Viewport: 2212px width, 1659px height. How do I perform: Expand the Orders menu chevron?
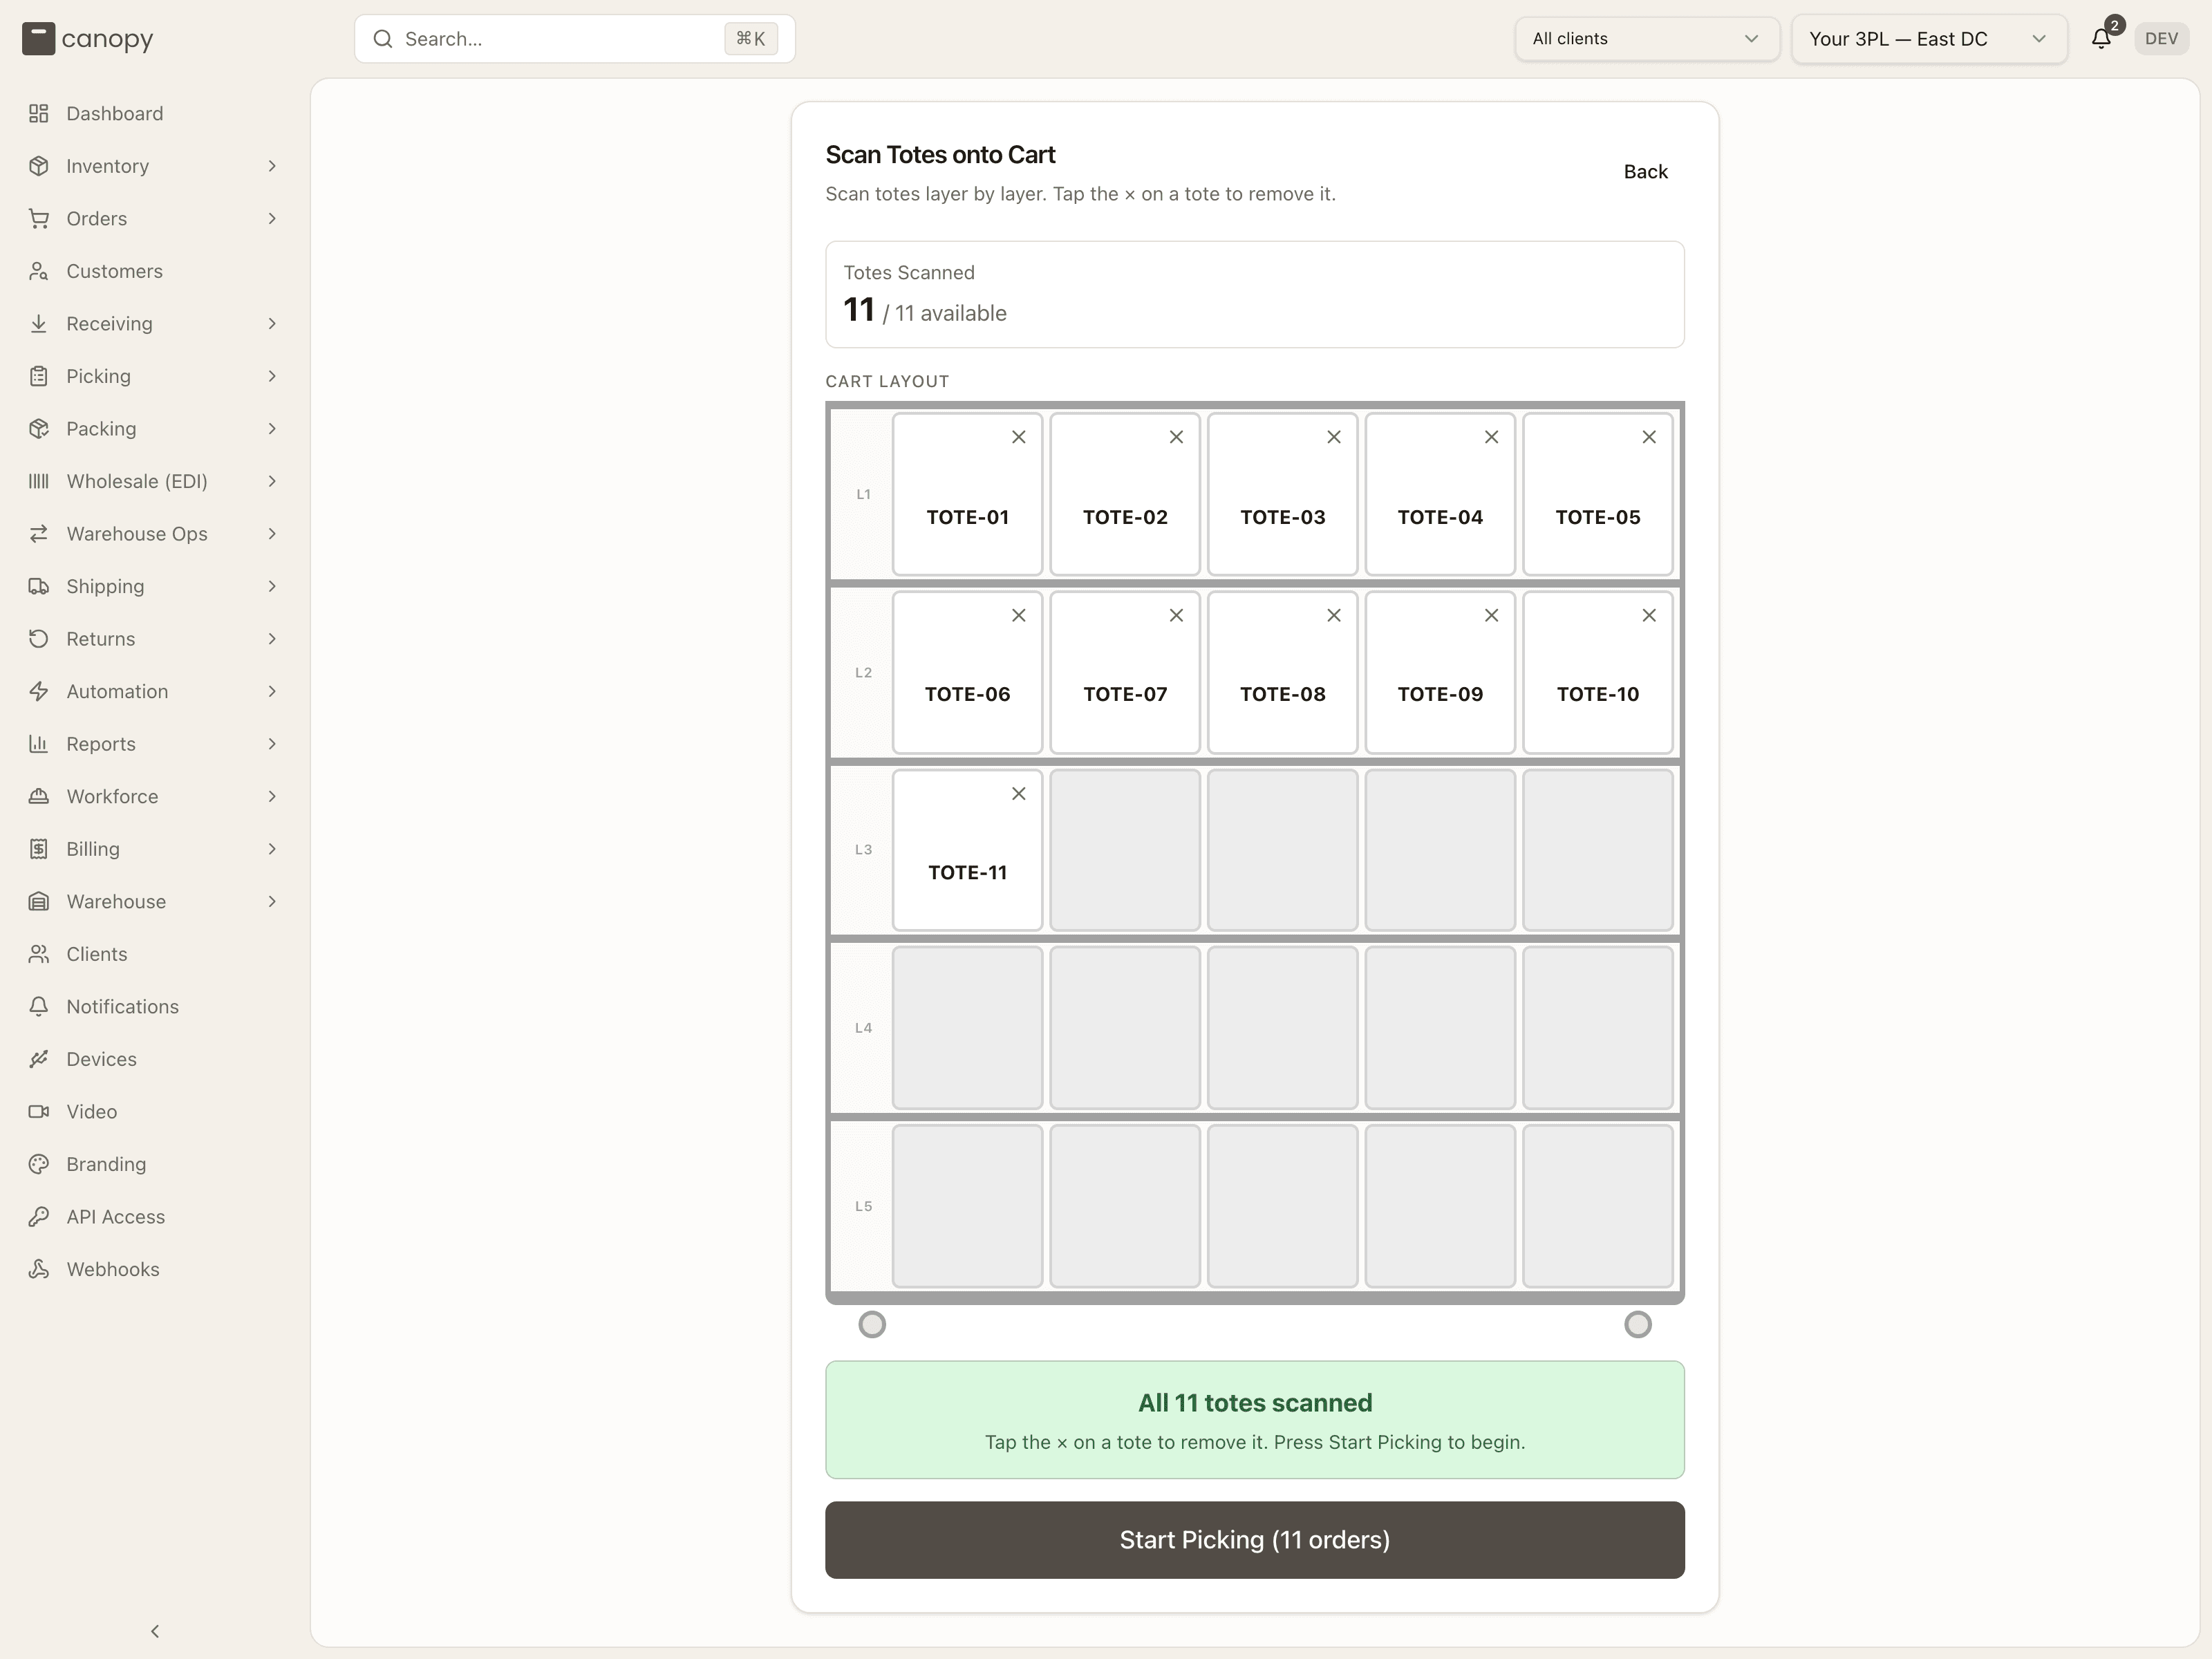[272, 218]
